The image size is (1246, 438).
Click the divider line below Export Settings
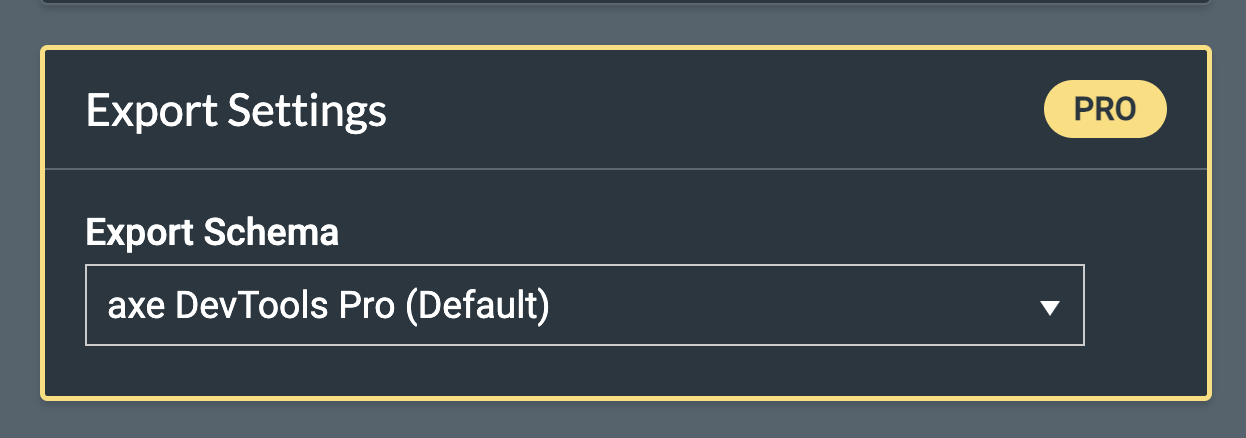pyautogui.click(x=625, y=170)
